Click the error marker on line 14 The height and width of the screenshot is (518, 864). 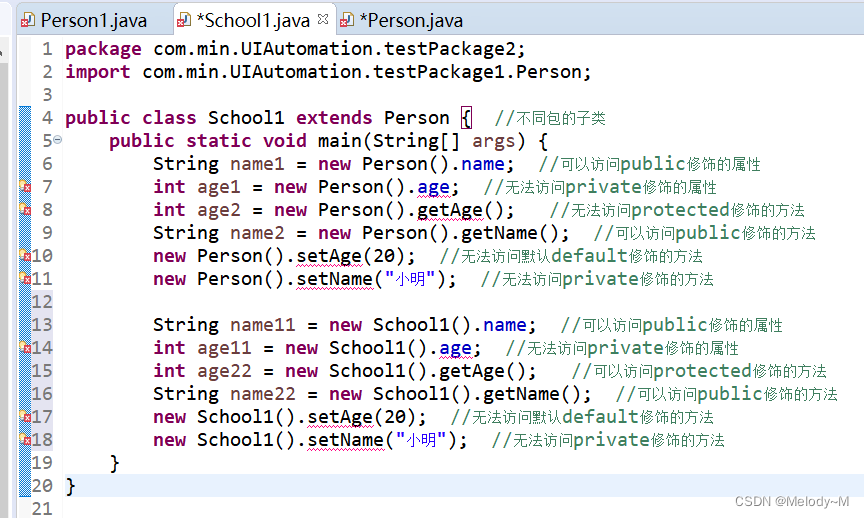click(x=25, y=348)
